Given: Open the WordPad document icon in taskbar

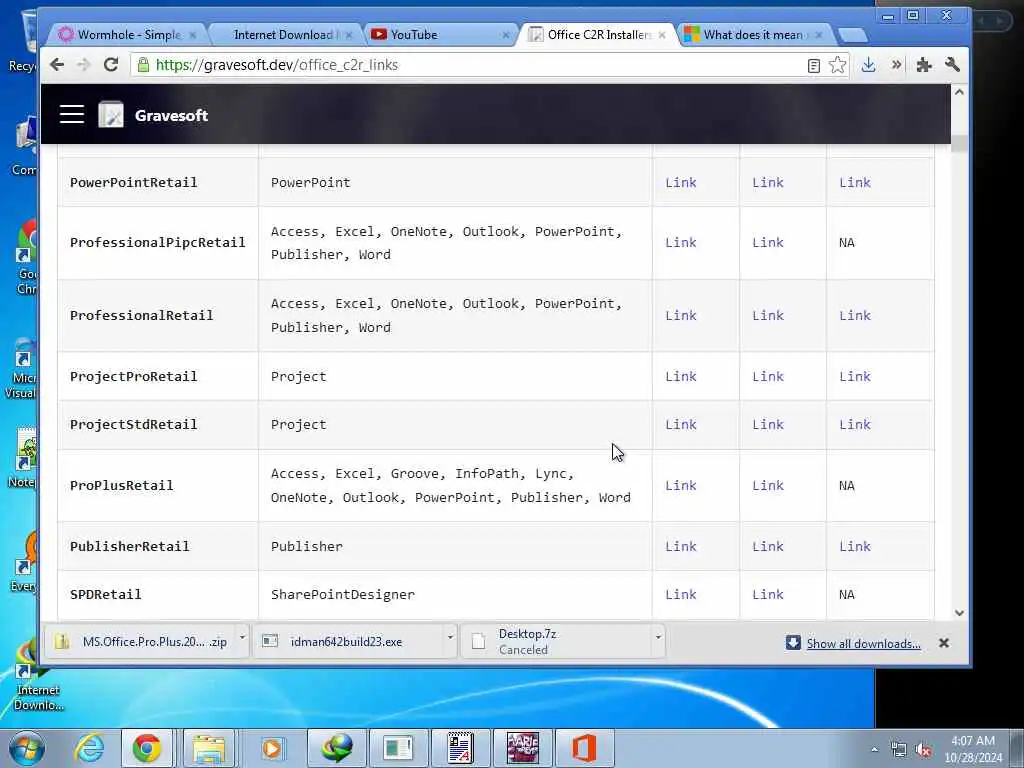Looking at the screenshot, I should tap(460, 748).
